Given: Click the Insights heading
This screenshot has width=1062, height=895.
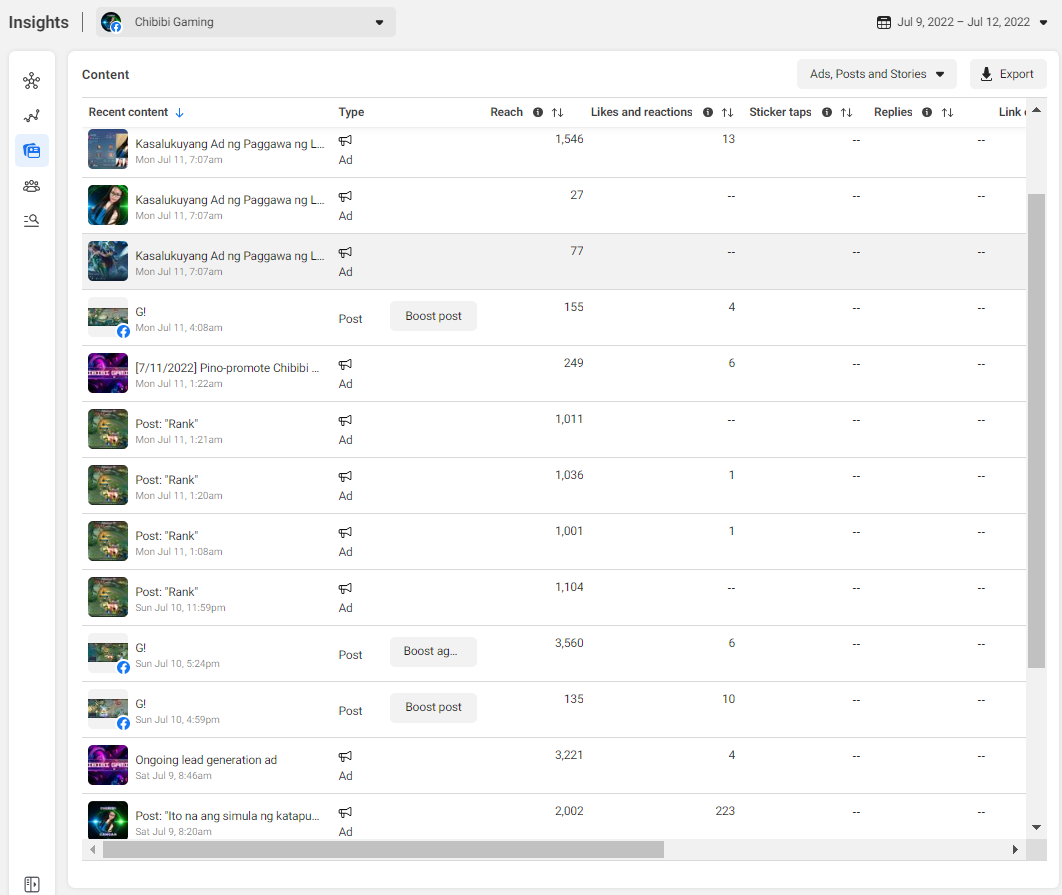Looking at the screenshot, I should (39, 22).
